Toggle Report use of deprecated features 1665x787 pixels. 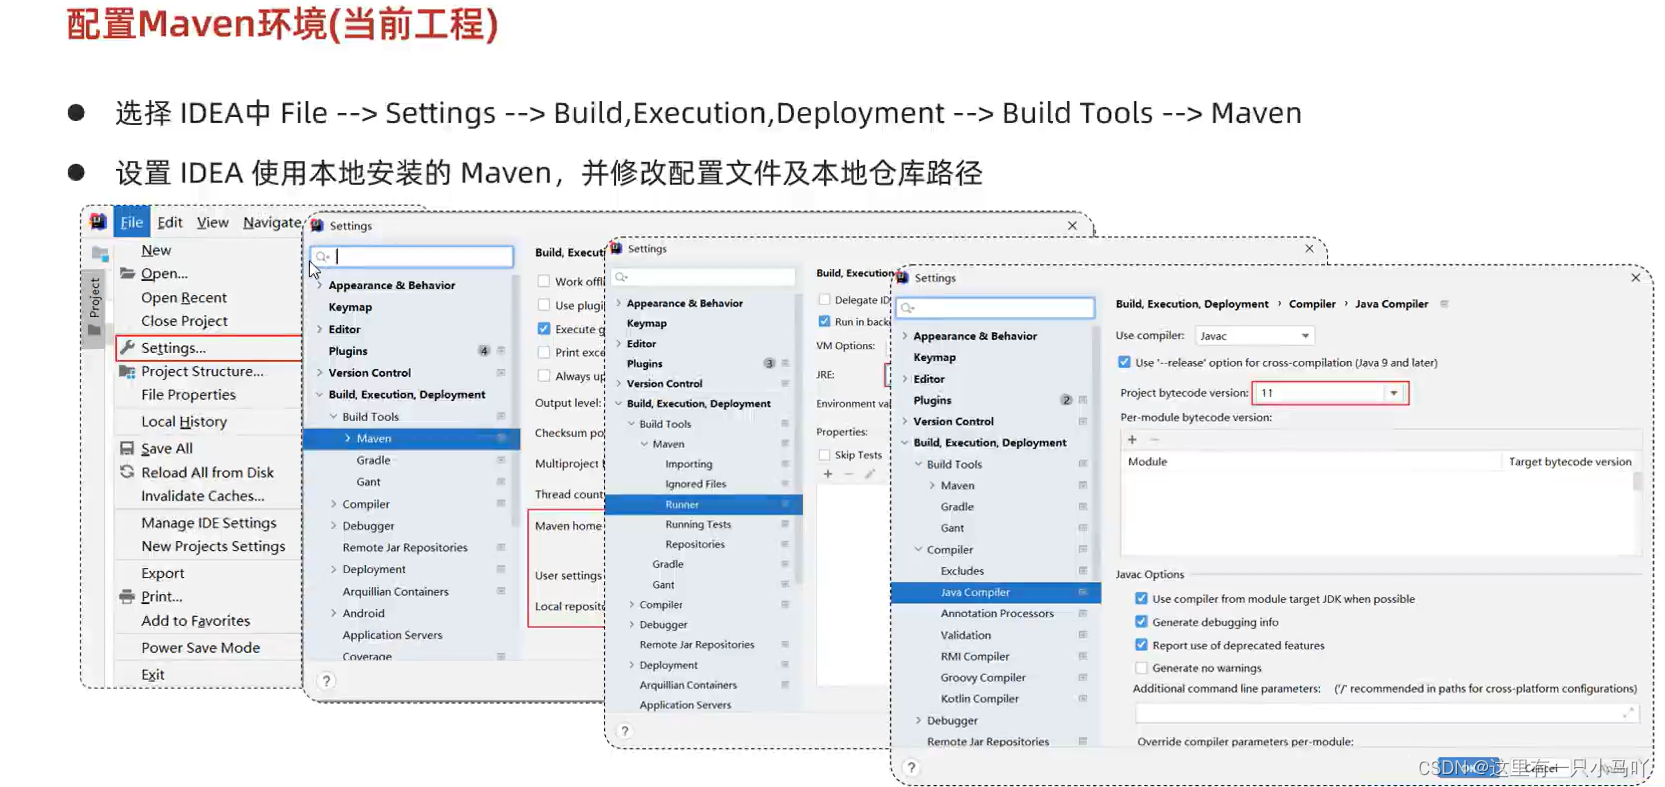pos(1141,645)
